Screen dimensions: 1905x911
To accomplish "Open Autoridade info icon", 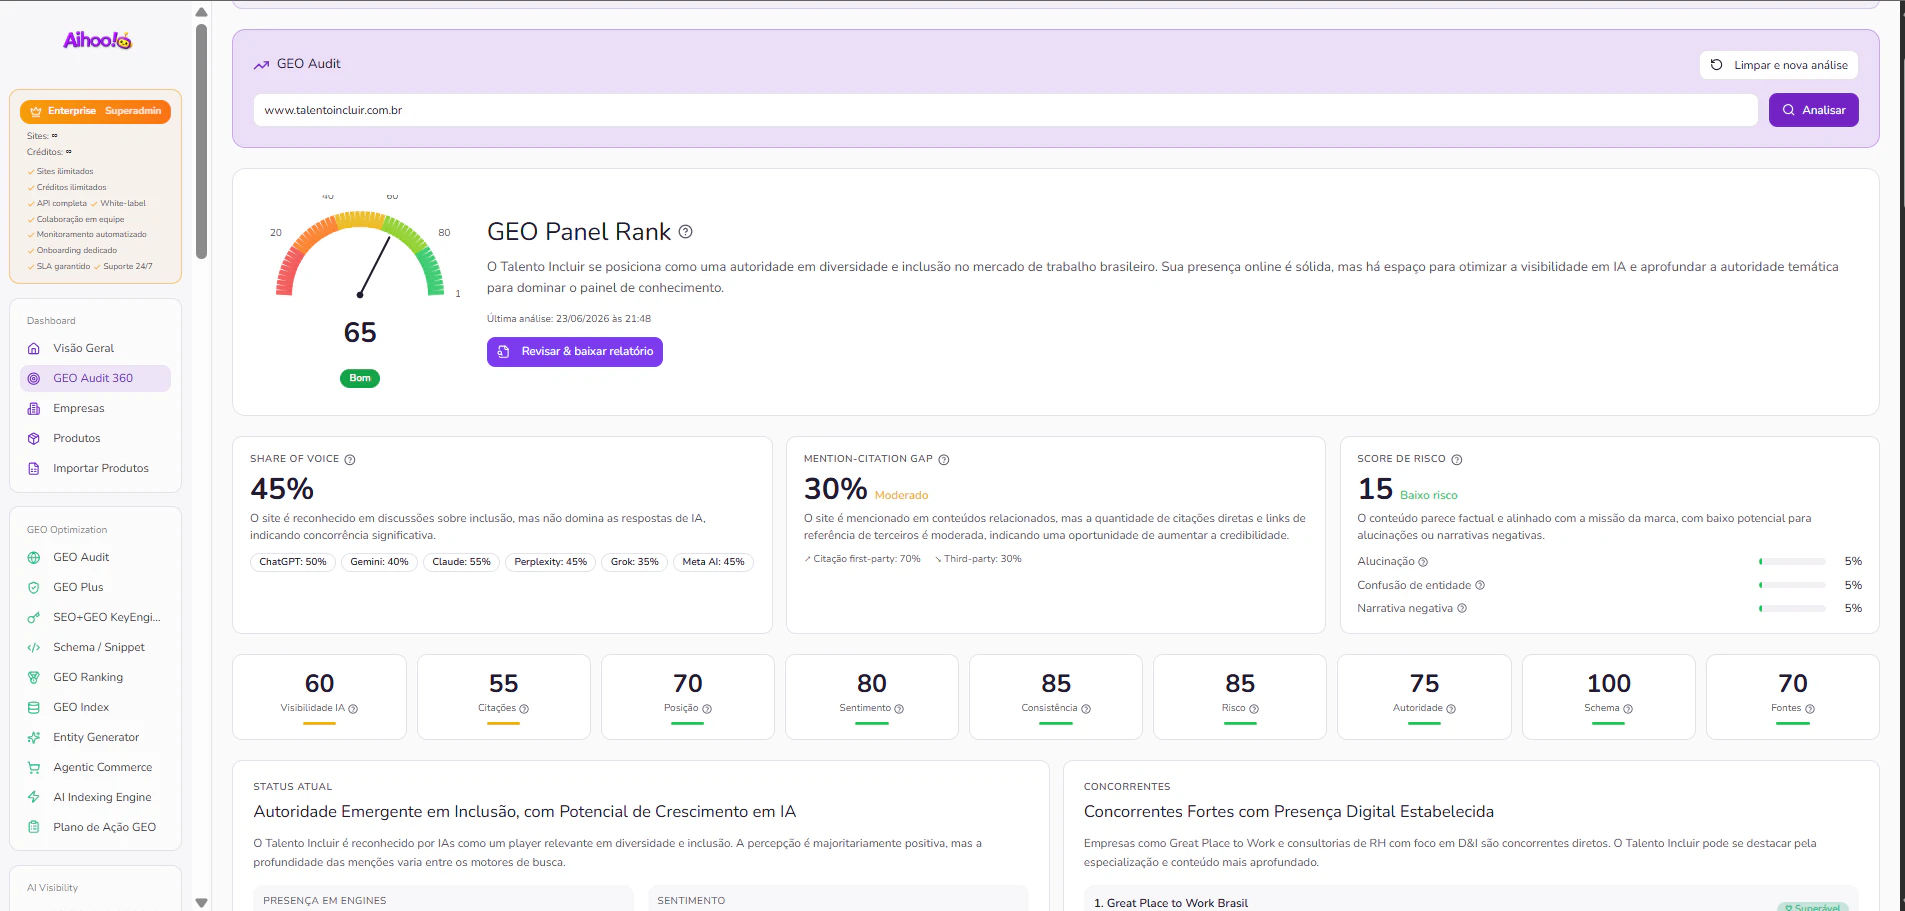I will coord(1451,709).
